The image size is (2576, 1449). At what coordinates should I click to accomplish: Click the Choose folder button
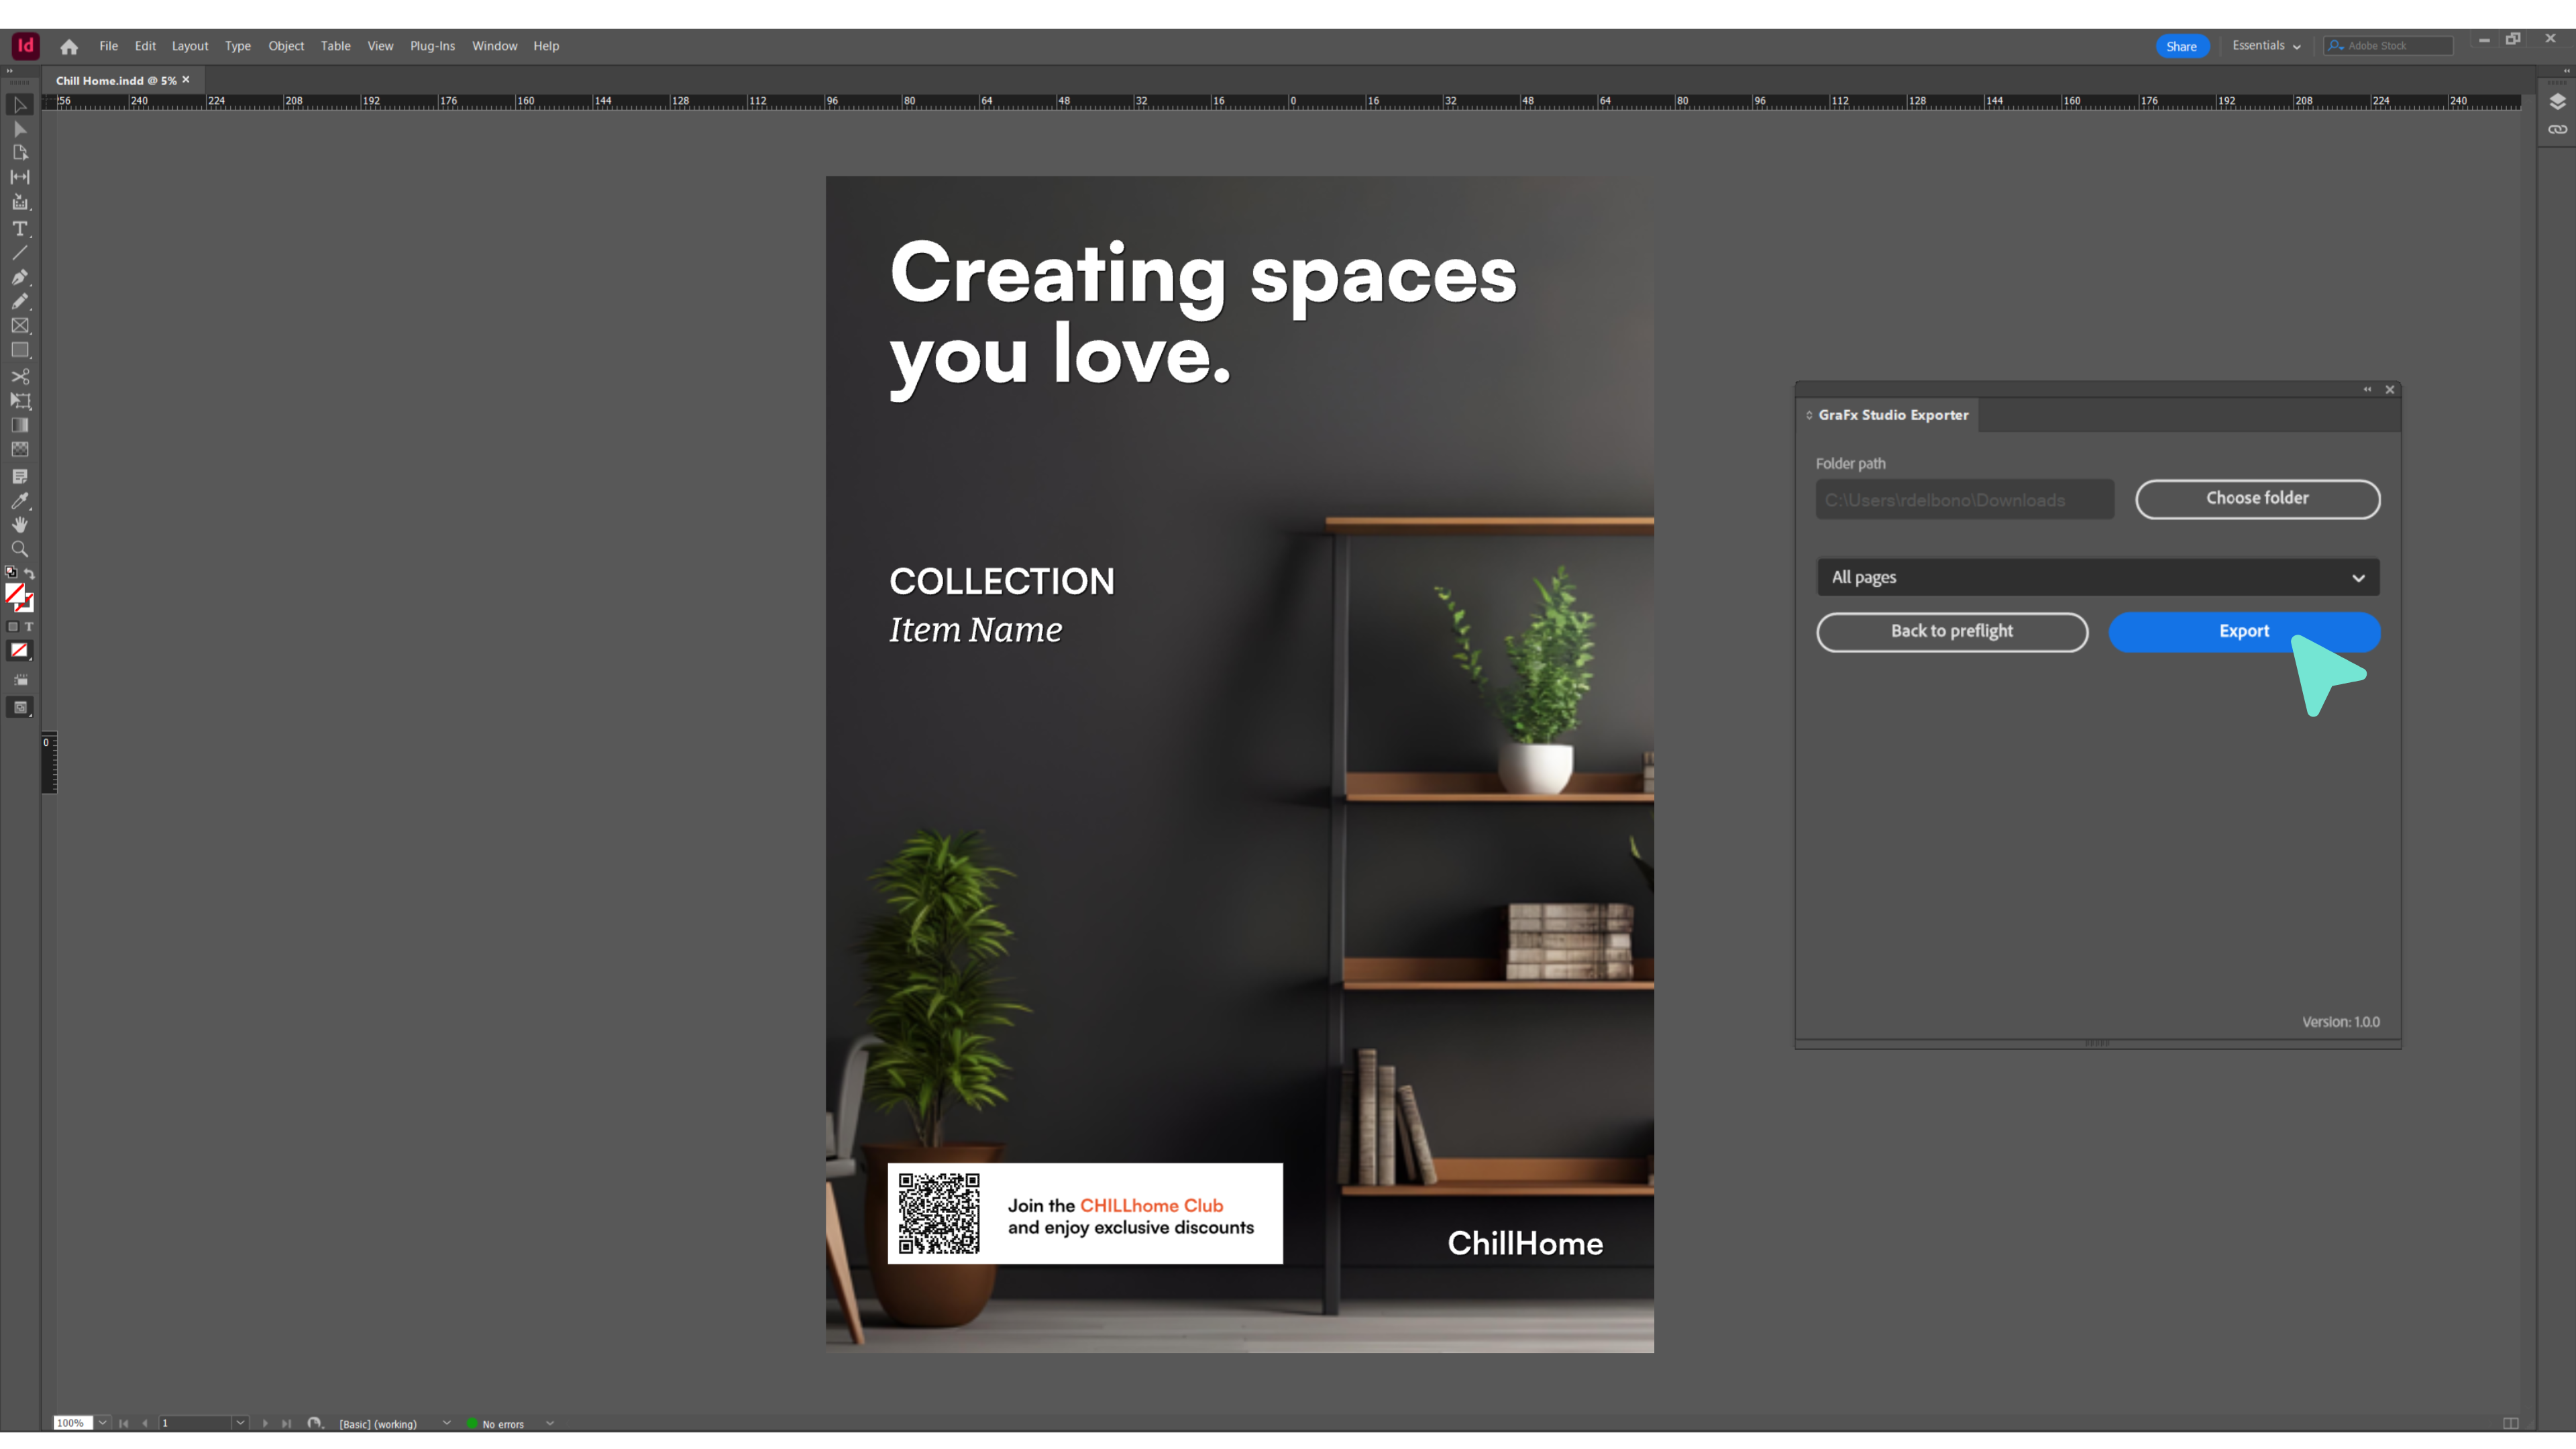(x=2257, y=499)
